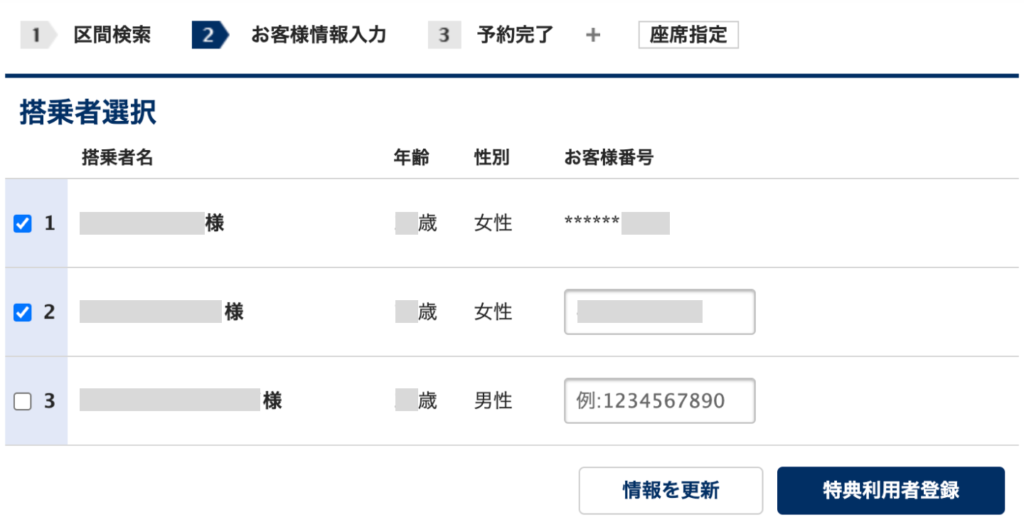This screenshot has width=1024, height=532.
Task: Click the 年齢 column header
Action: point(411,157)
